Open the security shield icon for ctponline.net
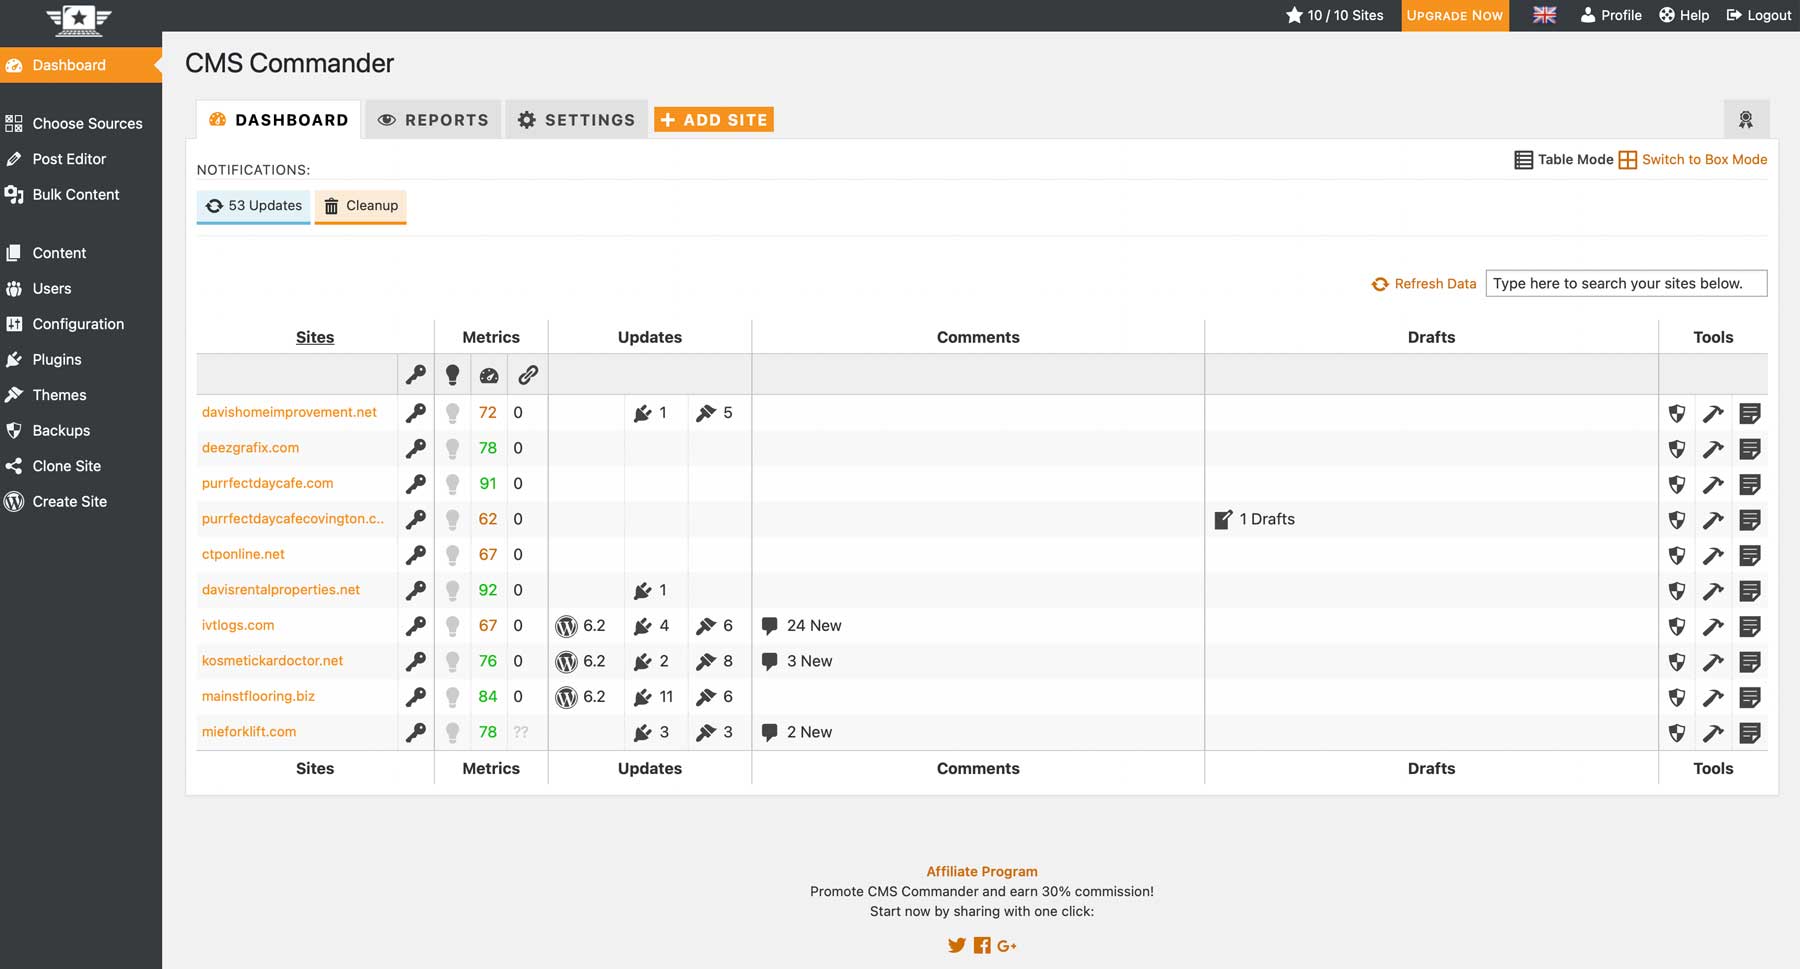The height and width of the screenshot is (969, 1800). tap(1677, 554)
